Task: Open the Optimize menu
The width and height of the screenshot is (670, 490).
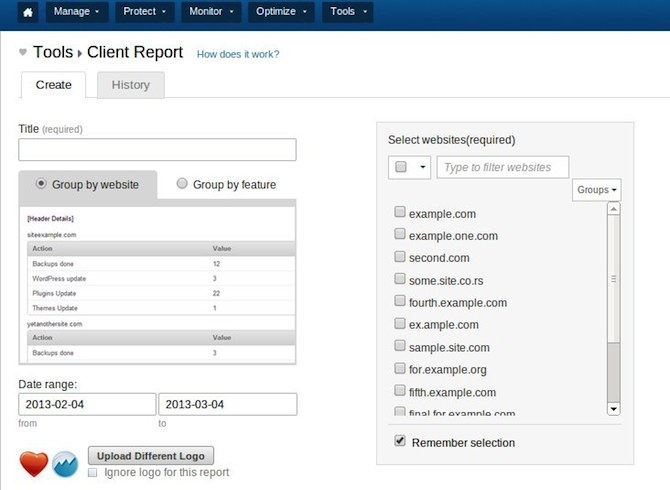Action: 281,13
